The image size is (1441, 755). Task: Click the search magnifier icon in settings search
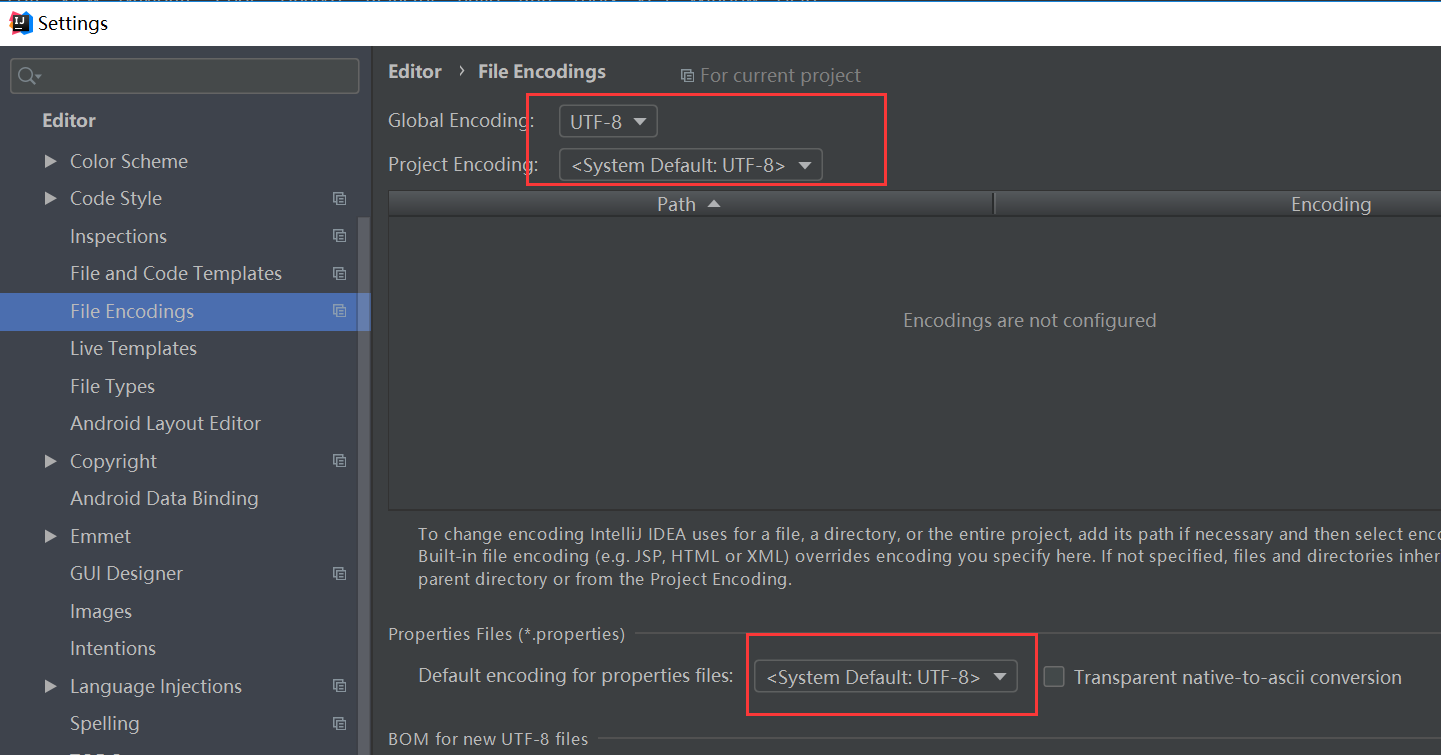tap(29, 76)
